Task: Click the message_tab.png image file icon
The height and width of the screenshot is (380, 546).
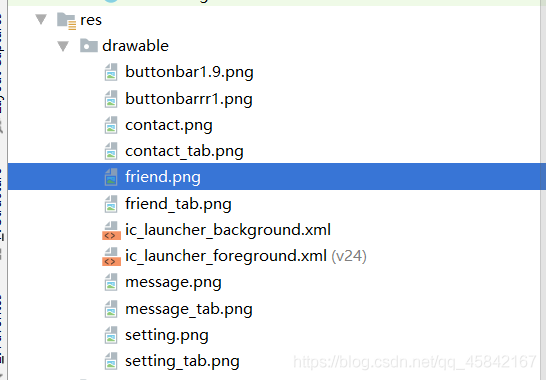Action: 111,309
